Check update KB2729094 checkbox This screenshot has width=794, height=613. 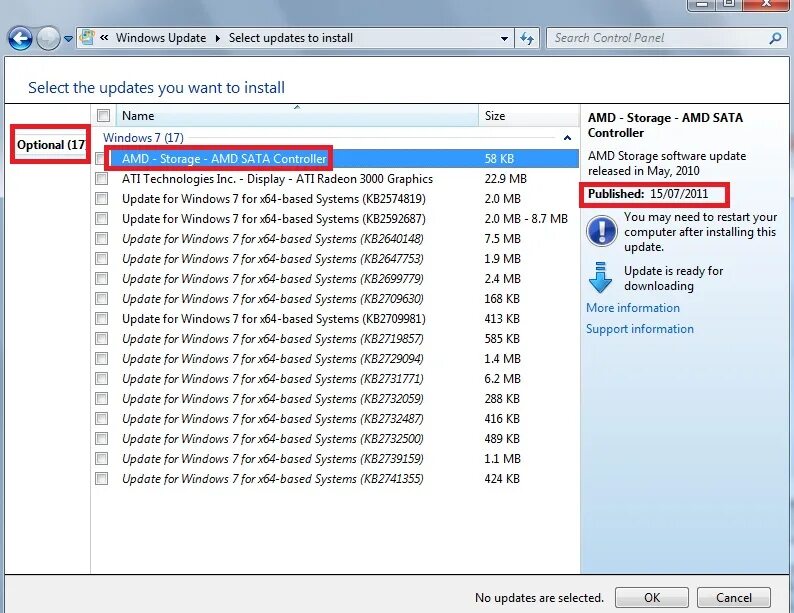click(102, 358)
